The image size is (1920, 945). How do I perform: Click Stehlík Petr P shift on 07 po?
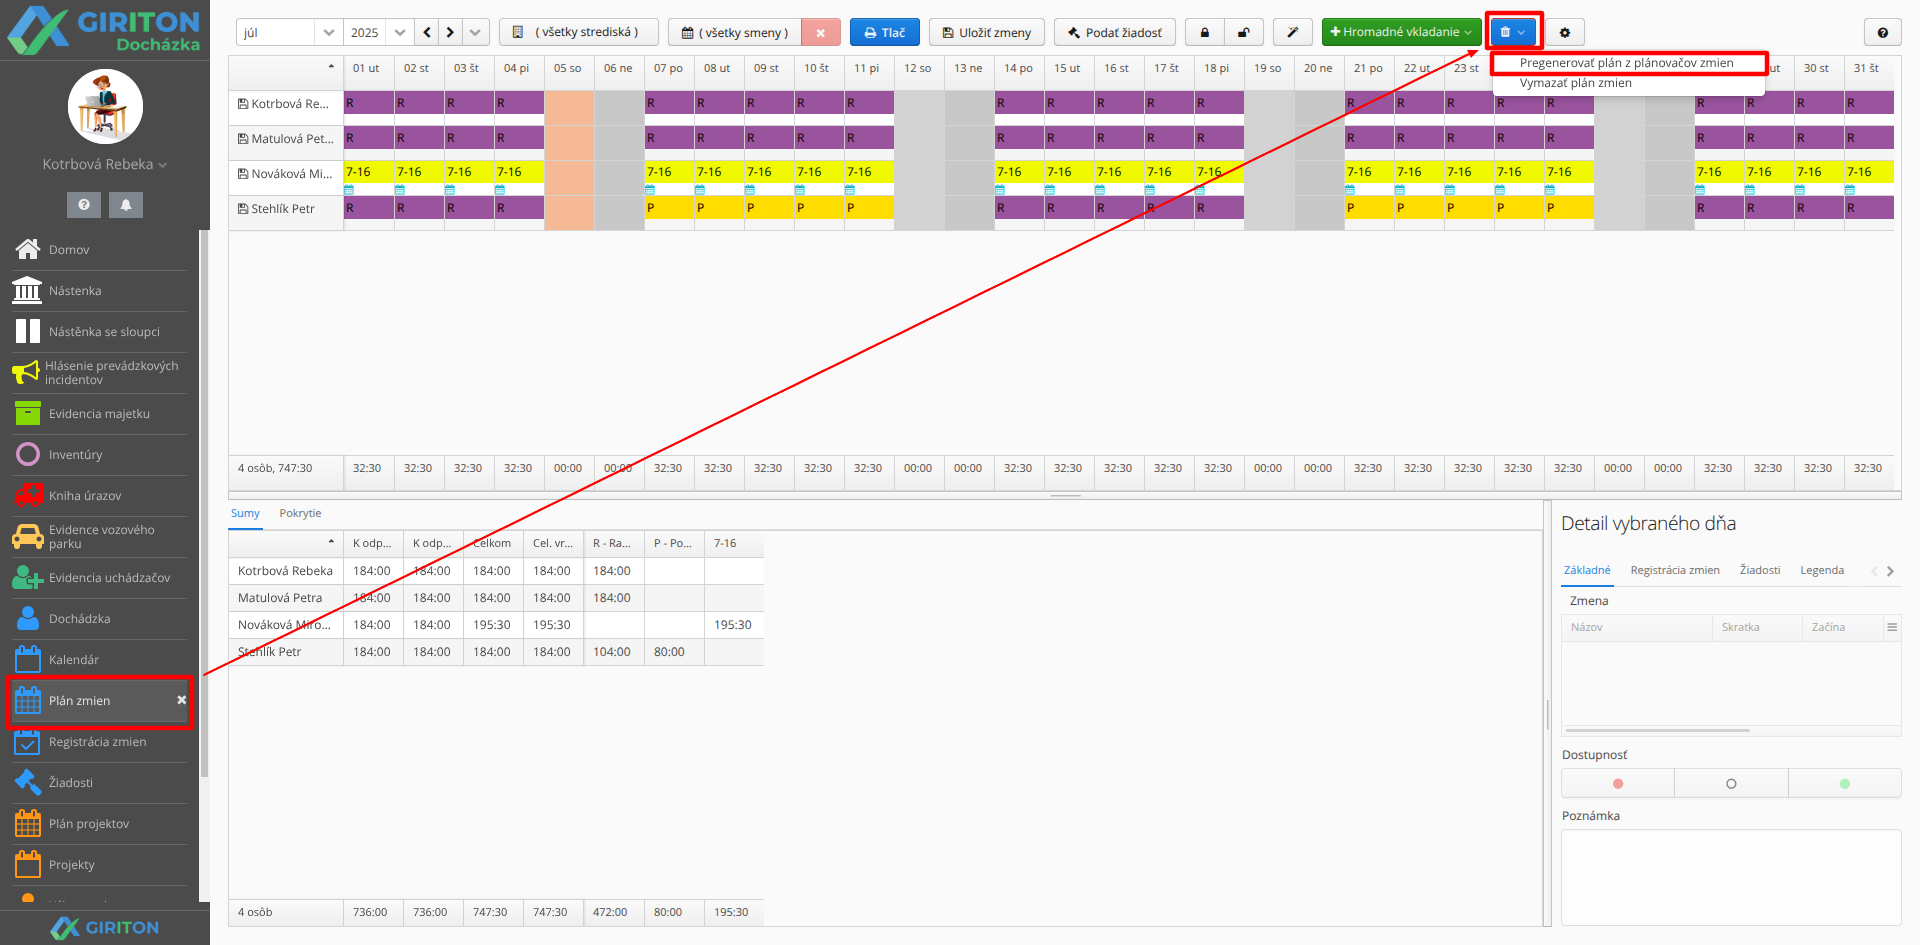pos(669,207)
